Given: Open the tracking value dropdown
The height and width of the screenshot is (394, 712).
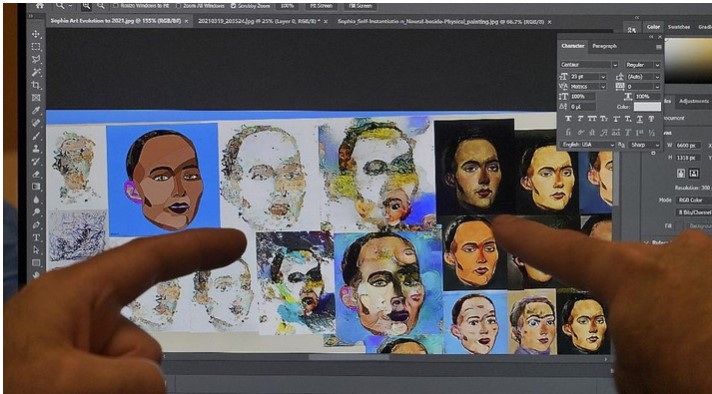Looking at the screenshot, I should [657, 86].
